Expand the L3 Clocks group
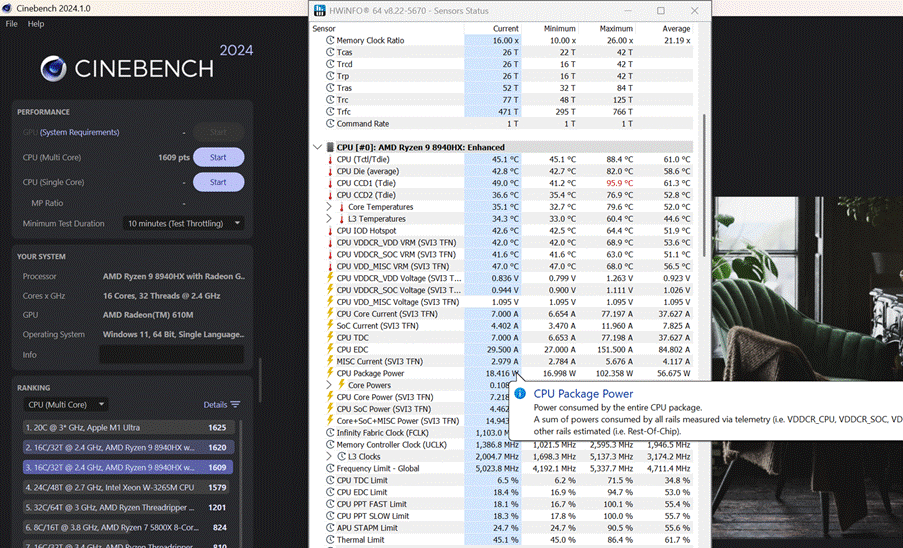The width and height of the screenshot is (903, 548). (x=329, y=456)
